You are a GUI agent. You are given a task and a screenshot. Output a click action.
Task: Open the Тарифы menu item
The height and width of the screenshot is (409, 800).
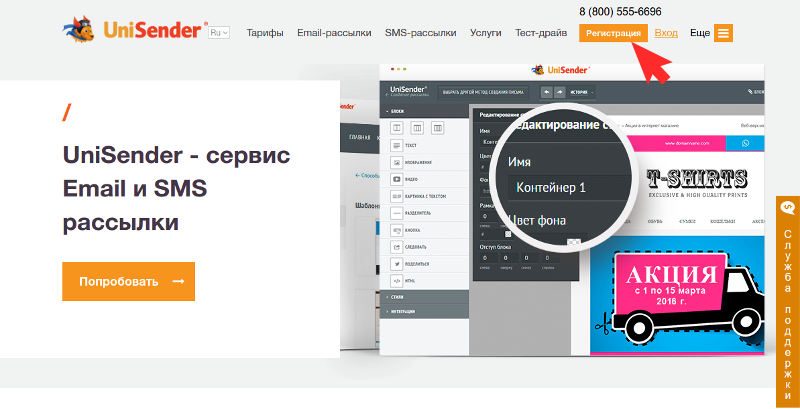pyautogui.click(x=265, y=33)
